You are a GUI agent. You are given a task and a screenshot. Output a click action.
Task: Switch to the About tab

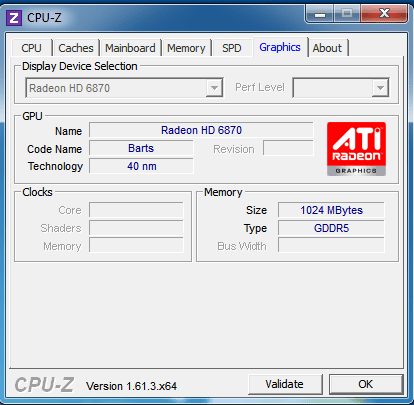pos(328,48)
